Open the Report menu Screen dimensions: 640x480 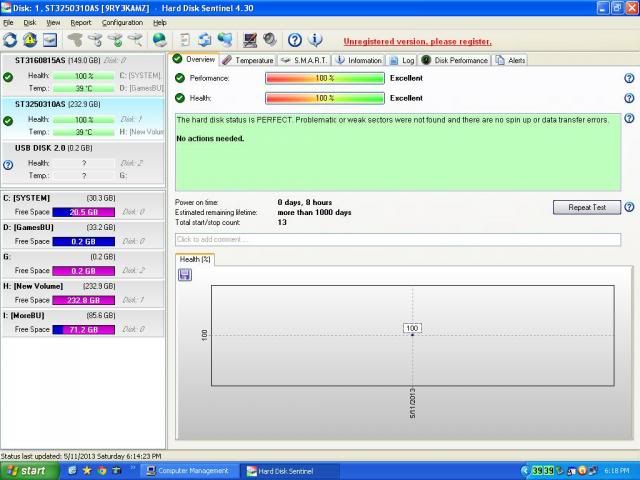[x=81, y=22]
